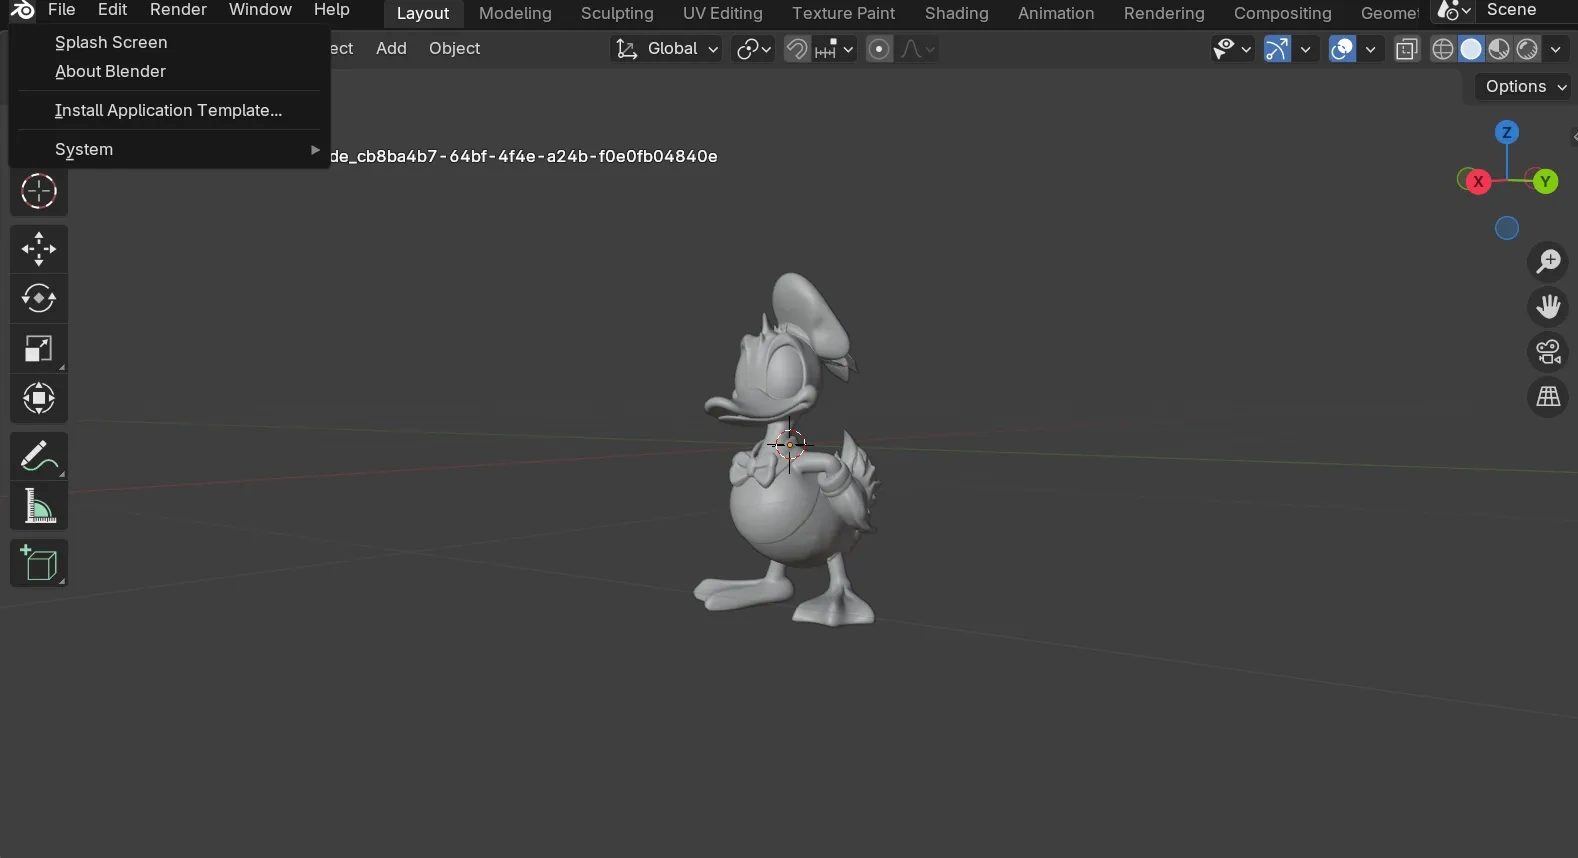Switch to wireframe viewport shading
The width and height of the screenshot is (1578, 858).
point(1443,49)
